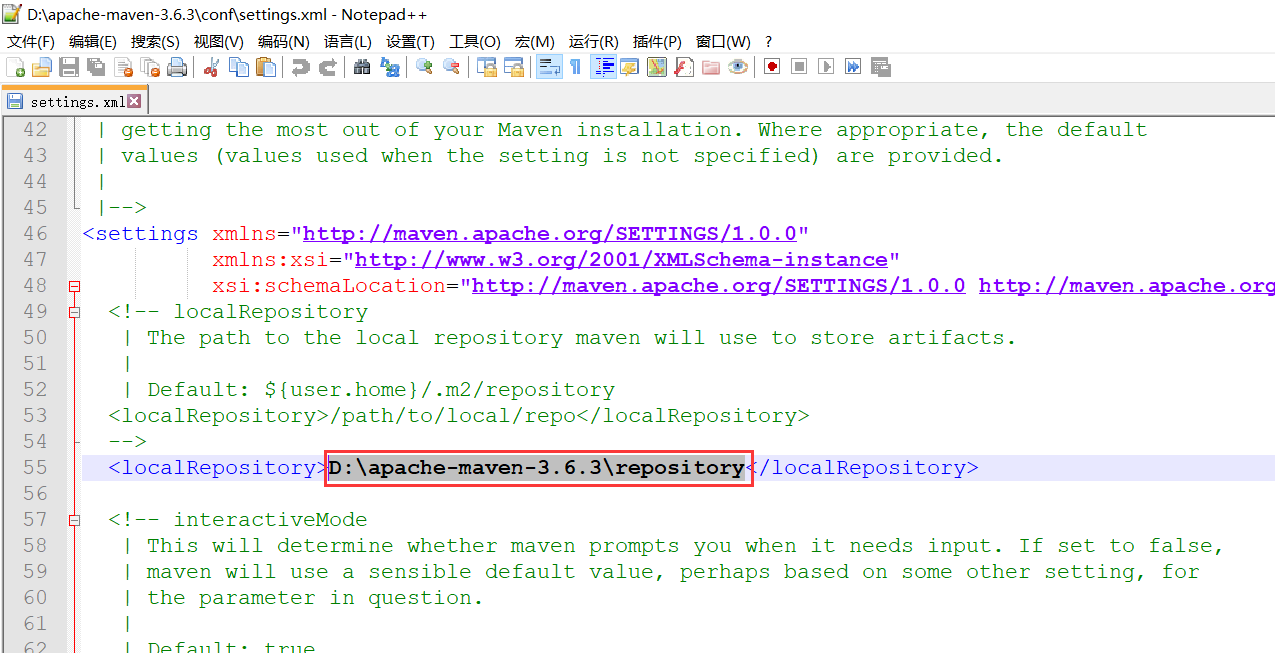Collapse the localRepository comment at line 49
The image size is (1275, 653).
[x=74, y=312]
